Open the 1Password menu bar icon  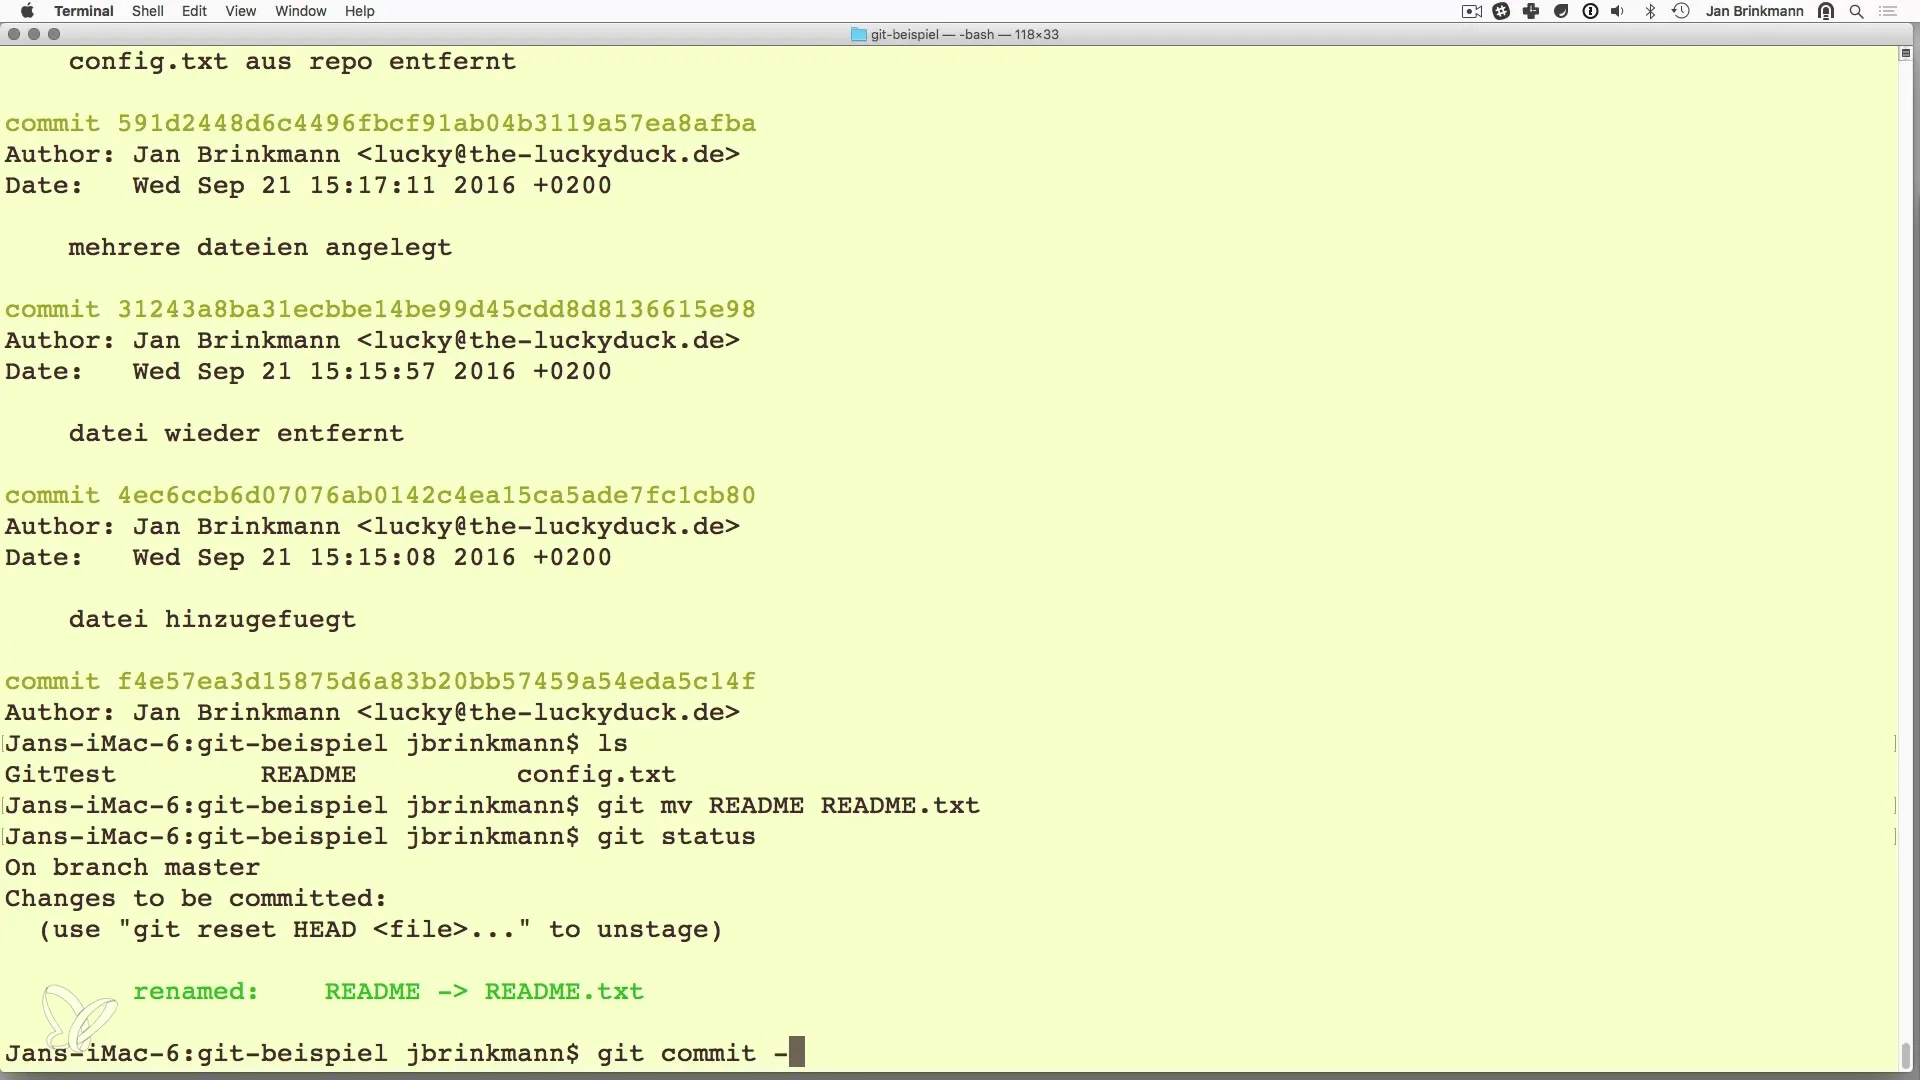point(1590,11)
